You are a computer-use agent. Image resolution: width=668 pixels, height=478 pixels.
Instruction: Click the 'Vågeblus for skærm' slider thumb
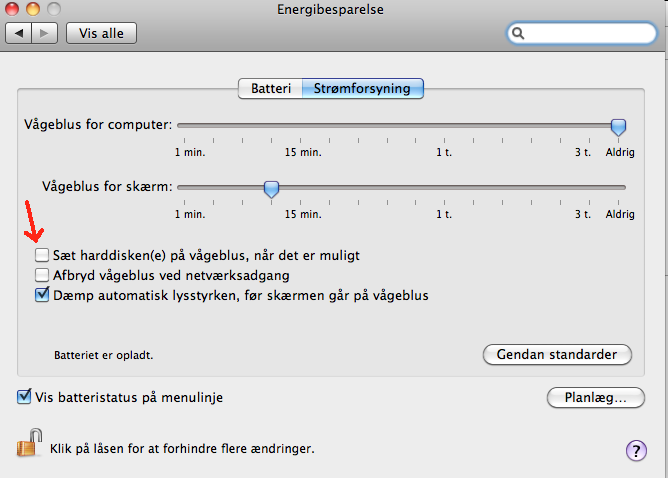(x=271, y=189)
